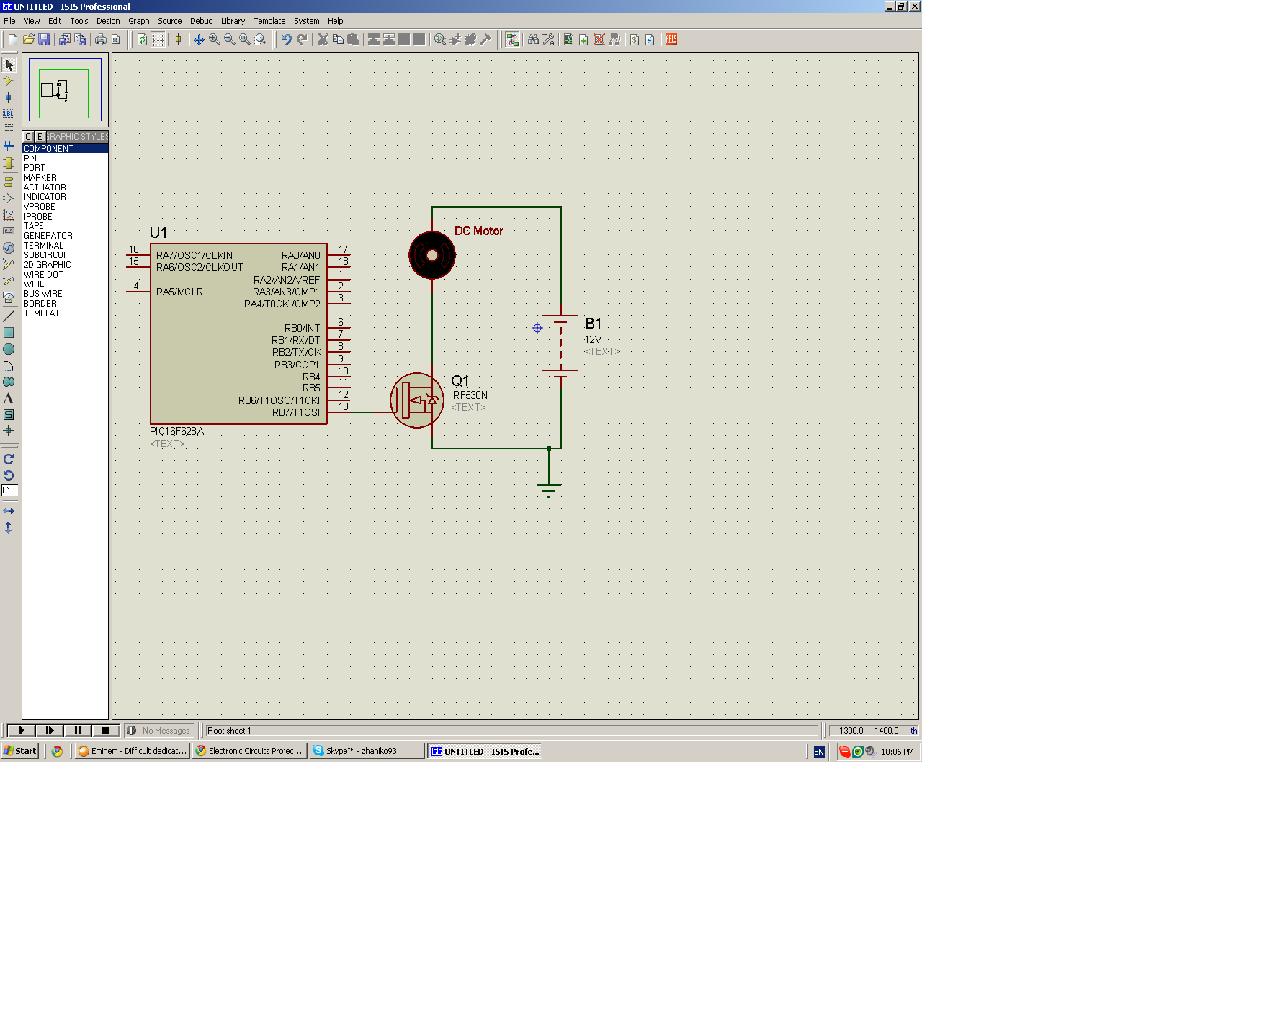
Task: Toggle the wire autorouter
Action: pyautogui.click(x=512, y=39)
